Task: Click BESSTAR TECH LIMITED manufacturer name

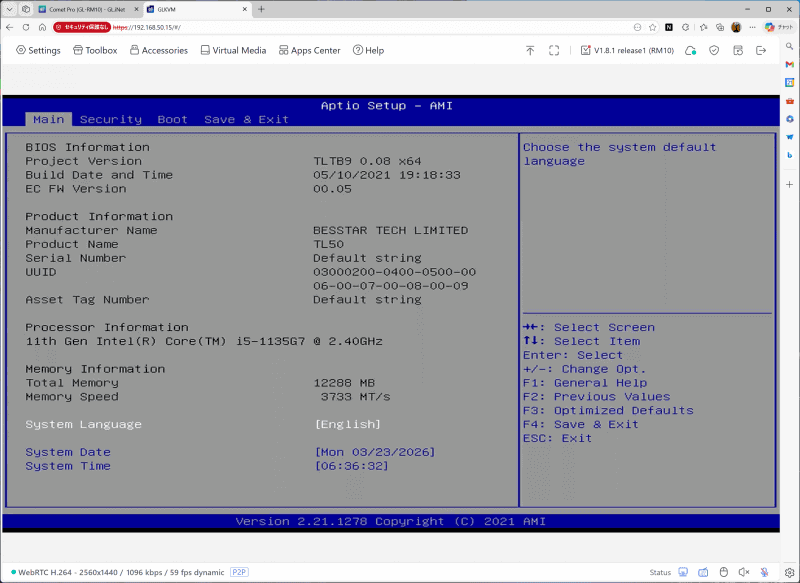Action: [390, 231]
